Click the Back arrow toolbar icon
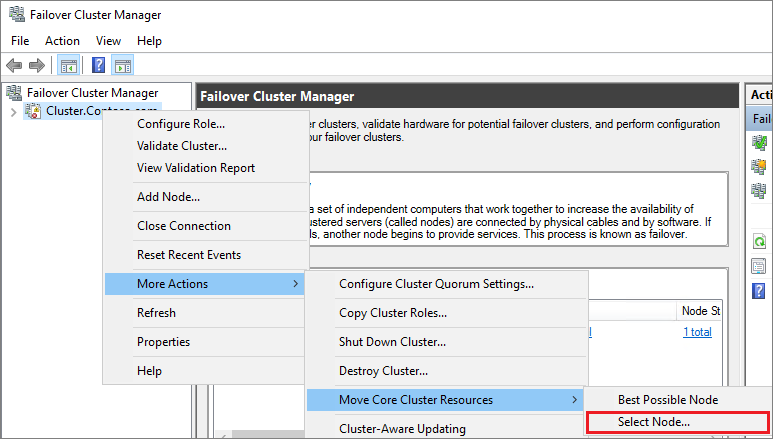This screenshot has height=442, width=778. (14, 65)
